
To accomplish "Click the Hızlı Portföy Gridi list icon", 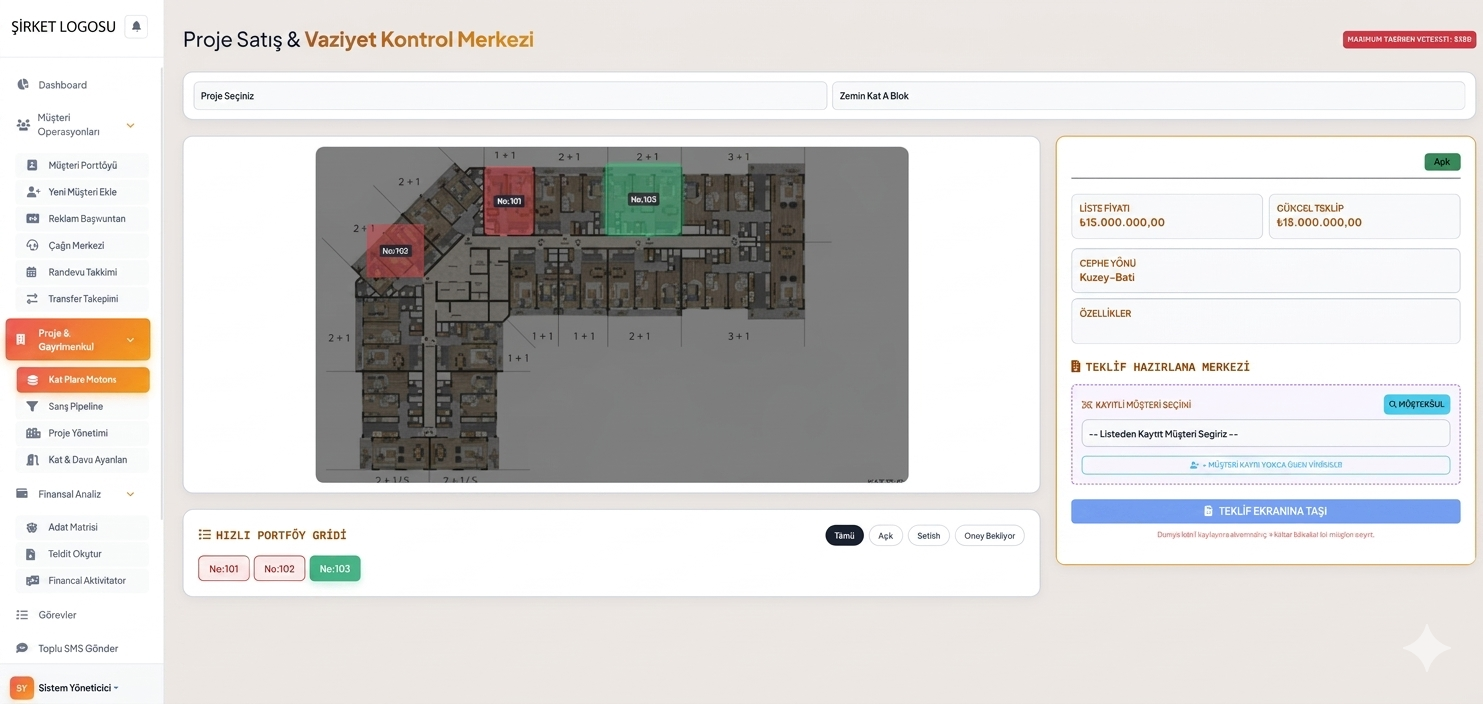I will click(x=205, y=535).
